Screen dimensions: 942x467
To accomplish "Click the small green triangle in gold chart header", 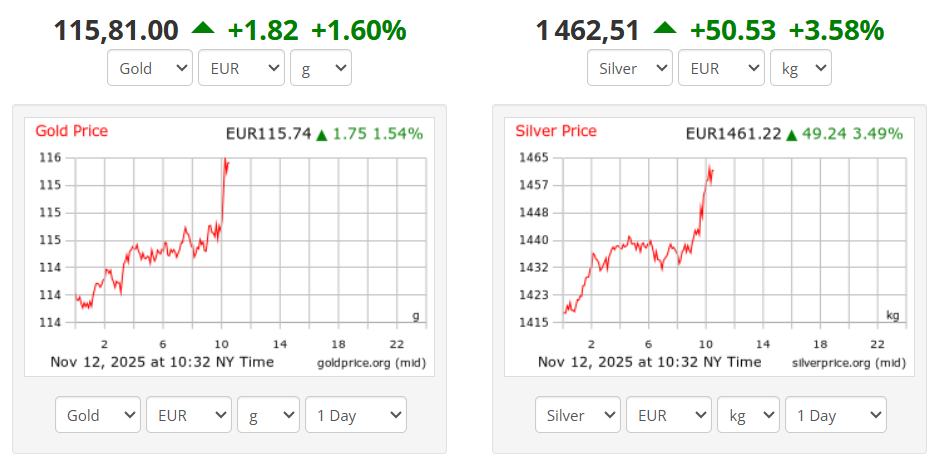I will pyautogui.click(x=322, y=134).
